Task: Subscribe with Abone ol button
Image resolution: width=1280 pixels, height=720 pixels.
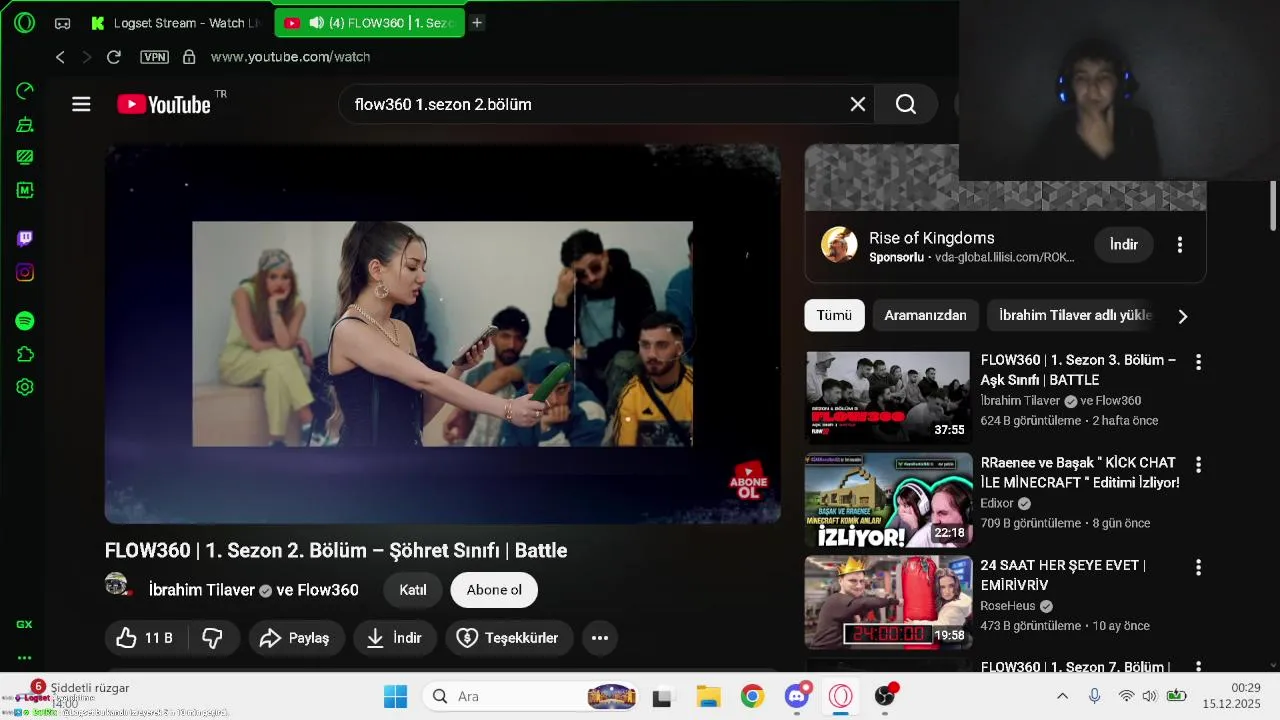Action: coord(494,590)
